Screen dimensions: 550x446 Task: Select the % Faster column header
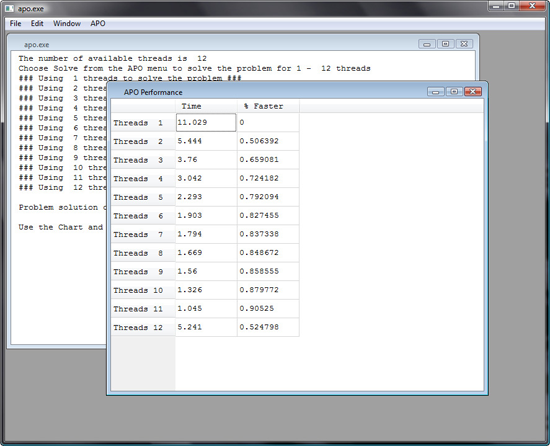(268, 106)
